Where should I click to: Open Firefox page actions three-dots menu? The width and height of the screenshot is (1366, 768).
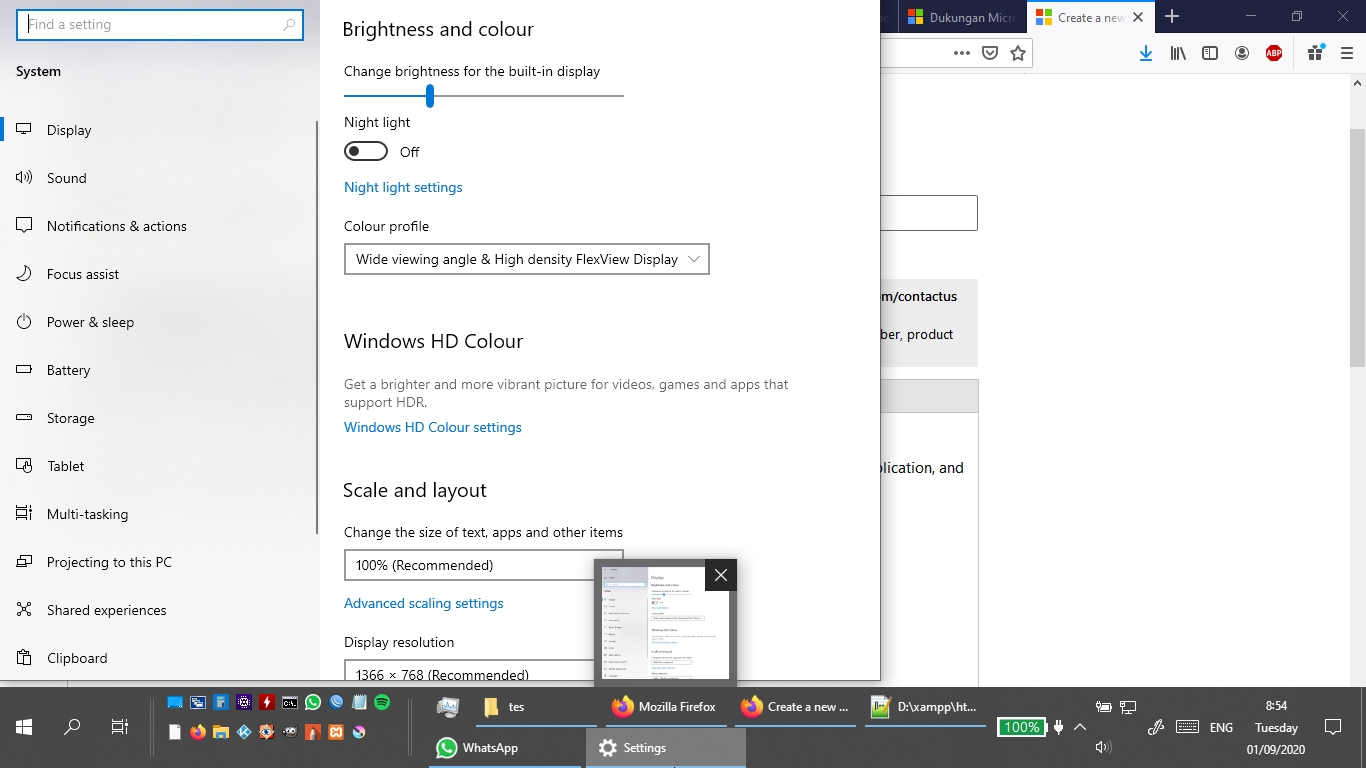click(961, 53)
